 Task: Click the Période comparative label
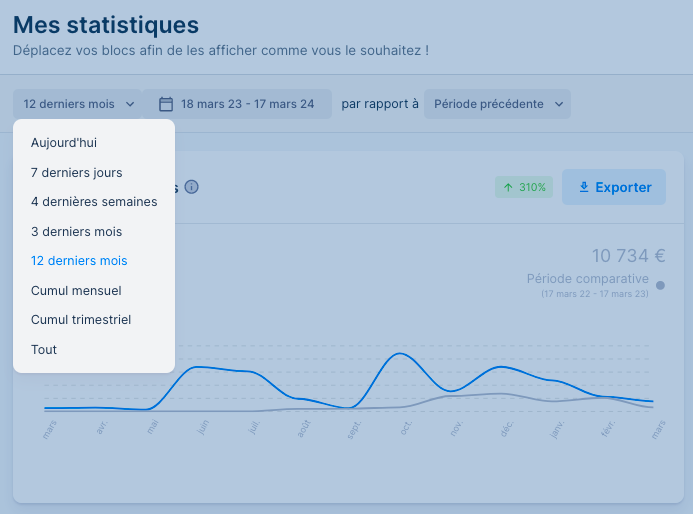pyautogui.click(x=587, y=278)
